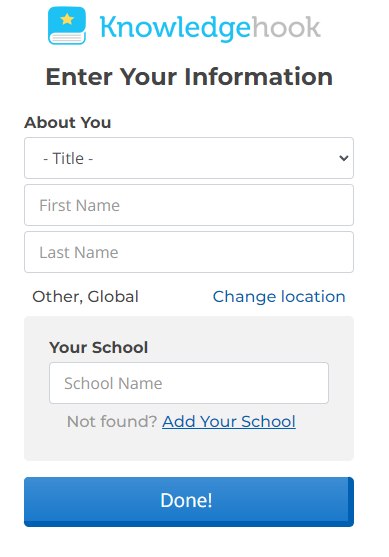Click the blue "Knowledge" part of the wordmark
Screen dimensions: 389x557
tap(175, 28)
